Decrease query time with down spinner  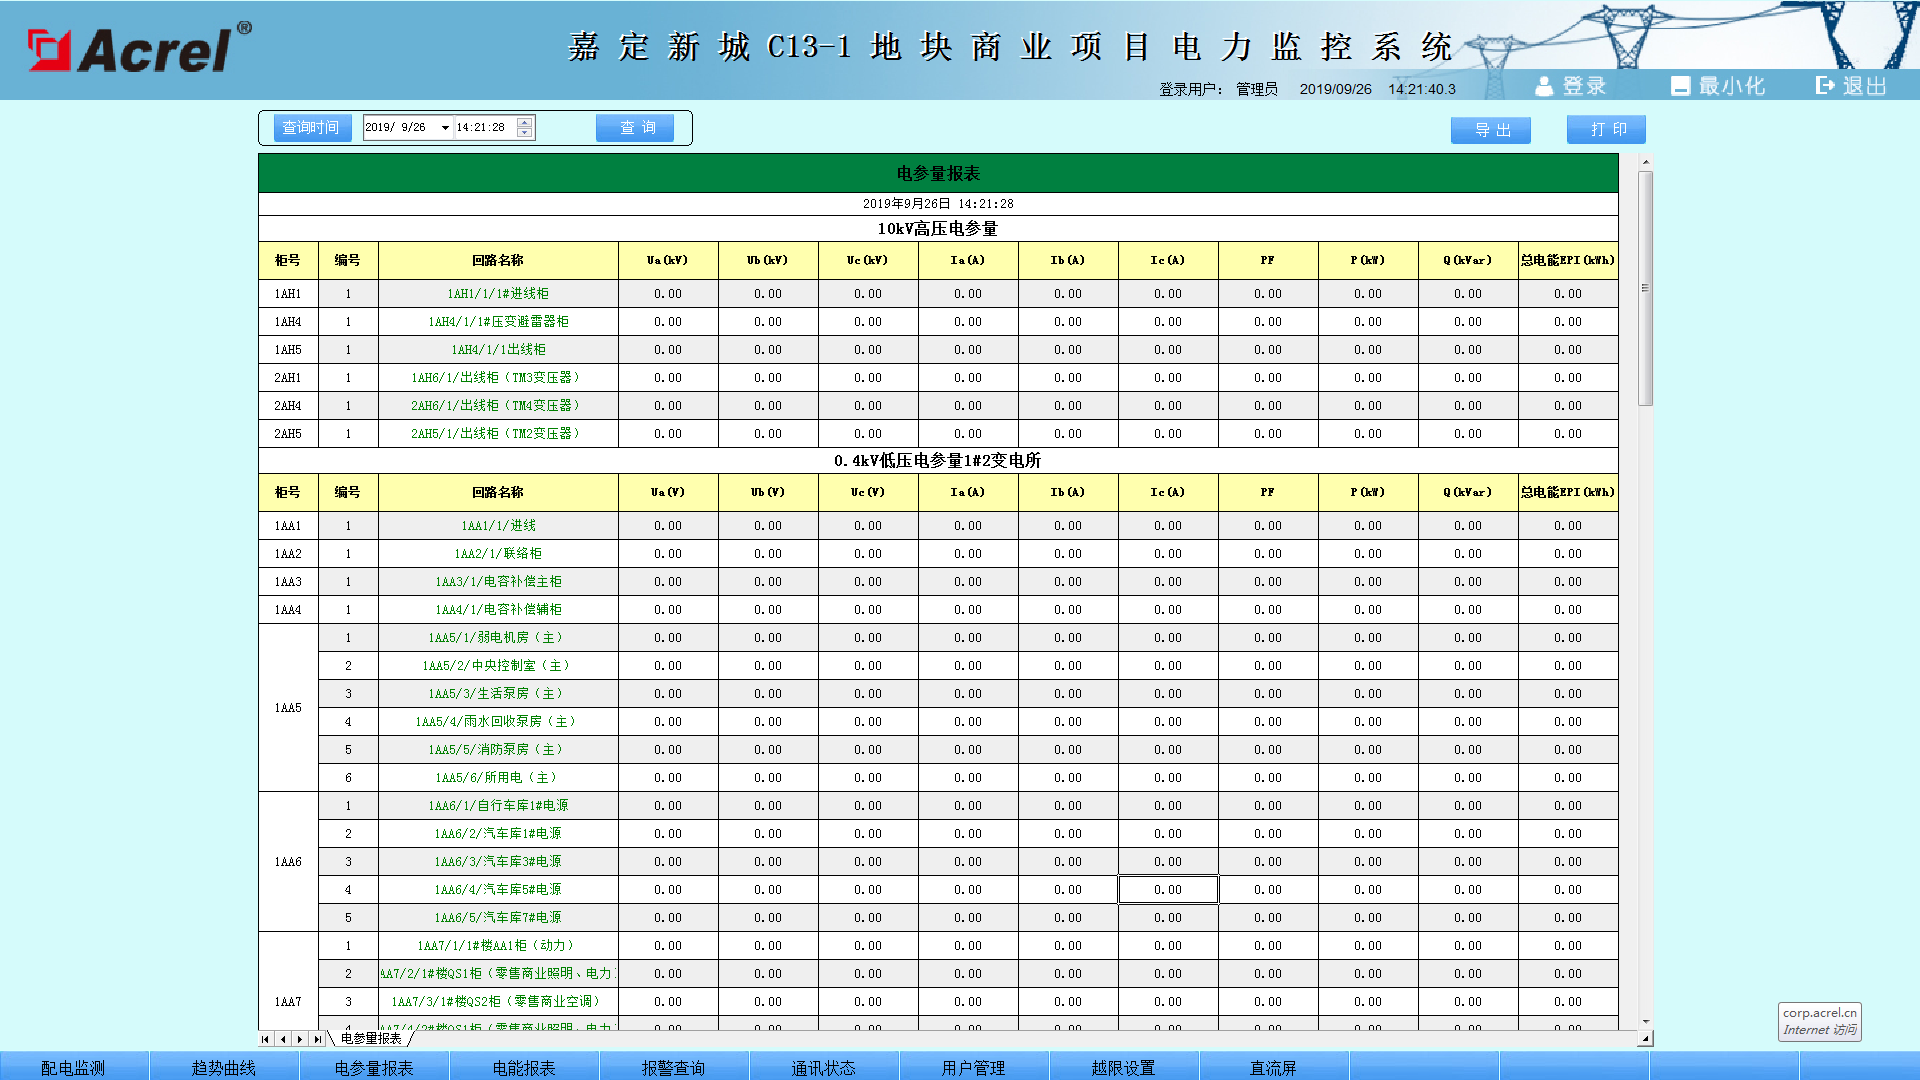[525, 132]
